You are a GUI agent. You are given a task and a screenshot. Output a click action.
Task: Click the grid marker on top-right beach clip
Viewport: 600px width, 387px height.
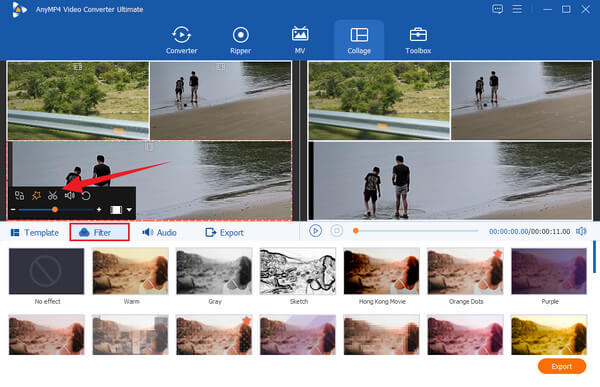click(220, 67)
